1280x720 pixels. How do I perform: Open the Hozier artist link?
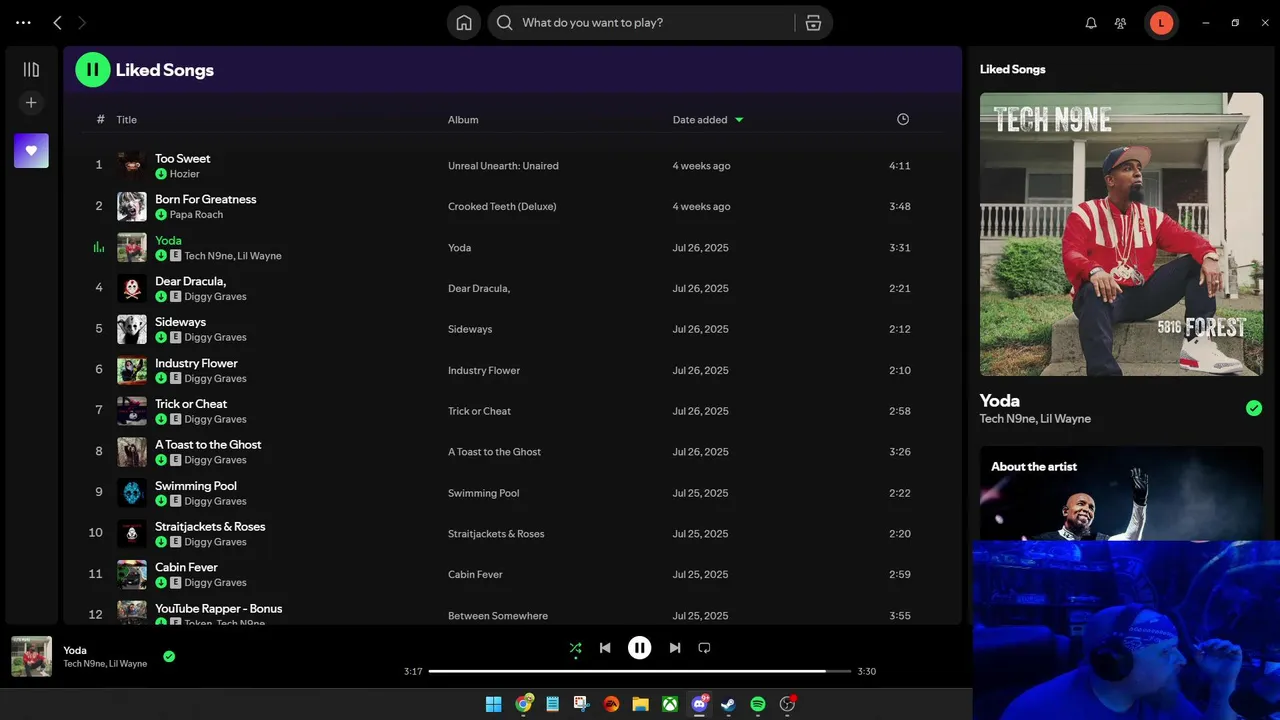coord(184,174)
